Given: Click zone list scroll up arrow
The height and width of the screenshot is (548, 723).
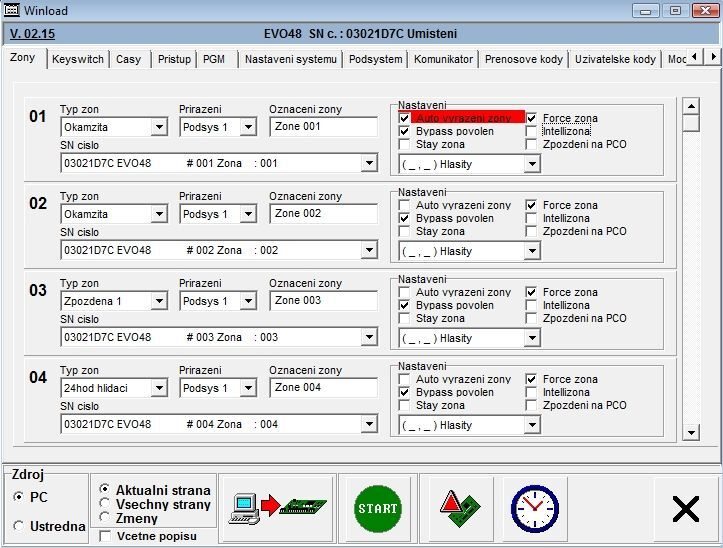Looking at the screenshot, I should (690, 106).
